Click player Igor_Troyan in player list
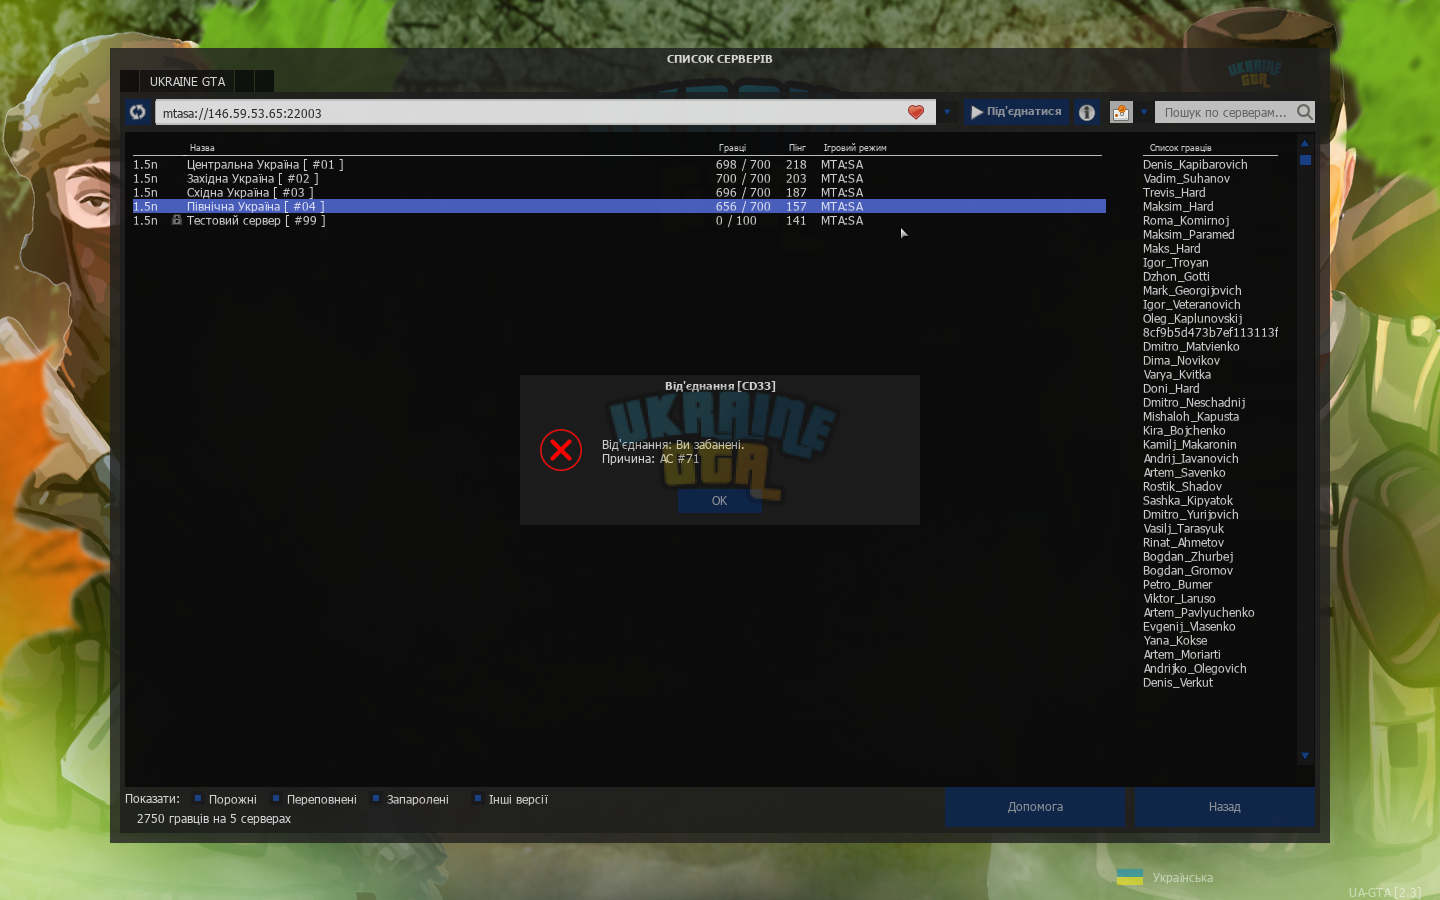 (1175, 262)
